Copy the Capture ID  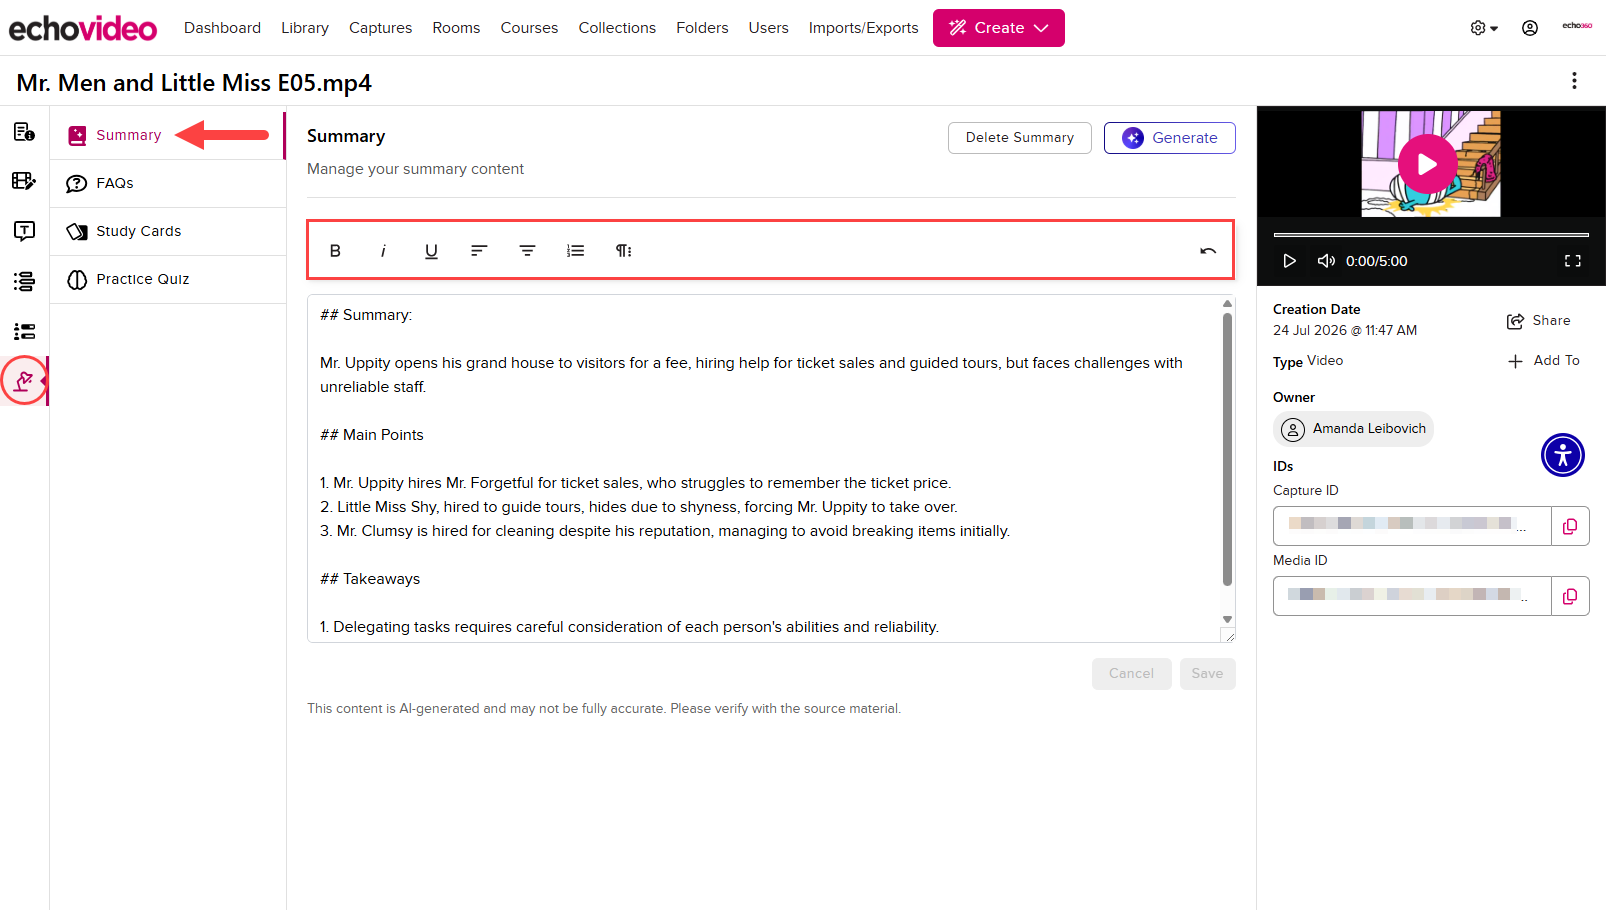pos(1570,526)
